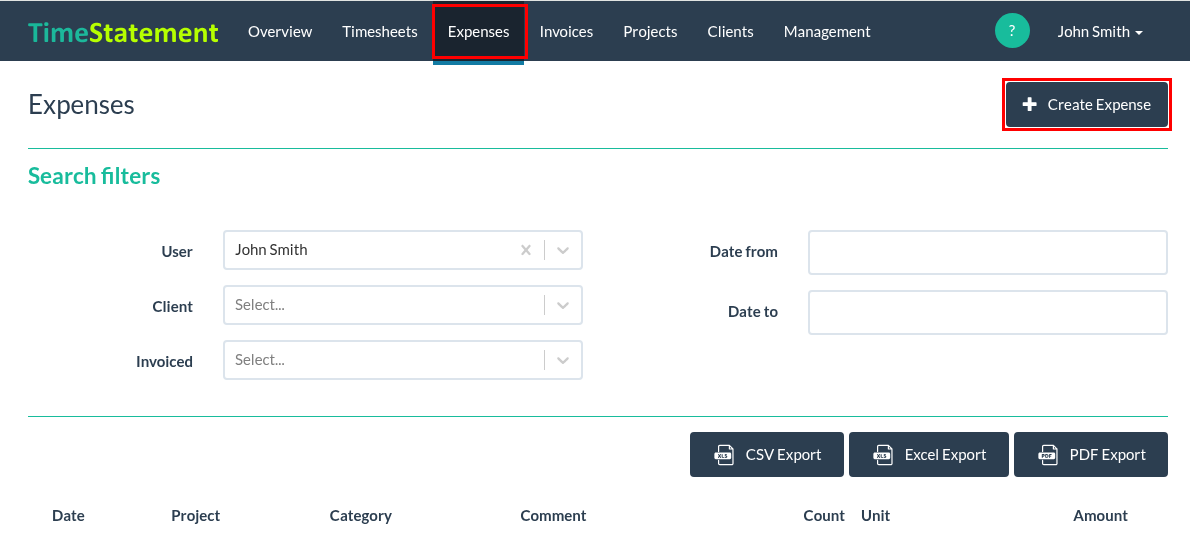Click the Excel Export file icon
This screenshot has width=1190, height=534.
(883, 454)
